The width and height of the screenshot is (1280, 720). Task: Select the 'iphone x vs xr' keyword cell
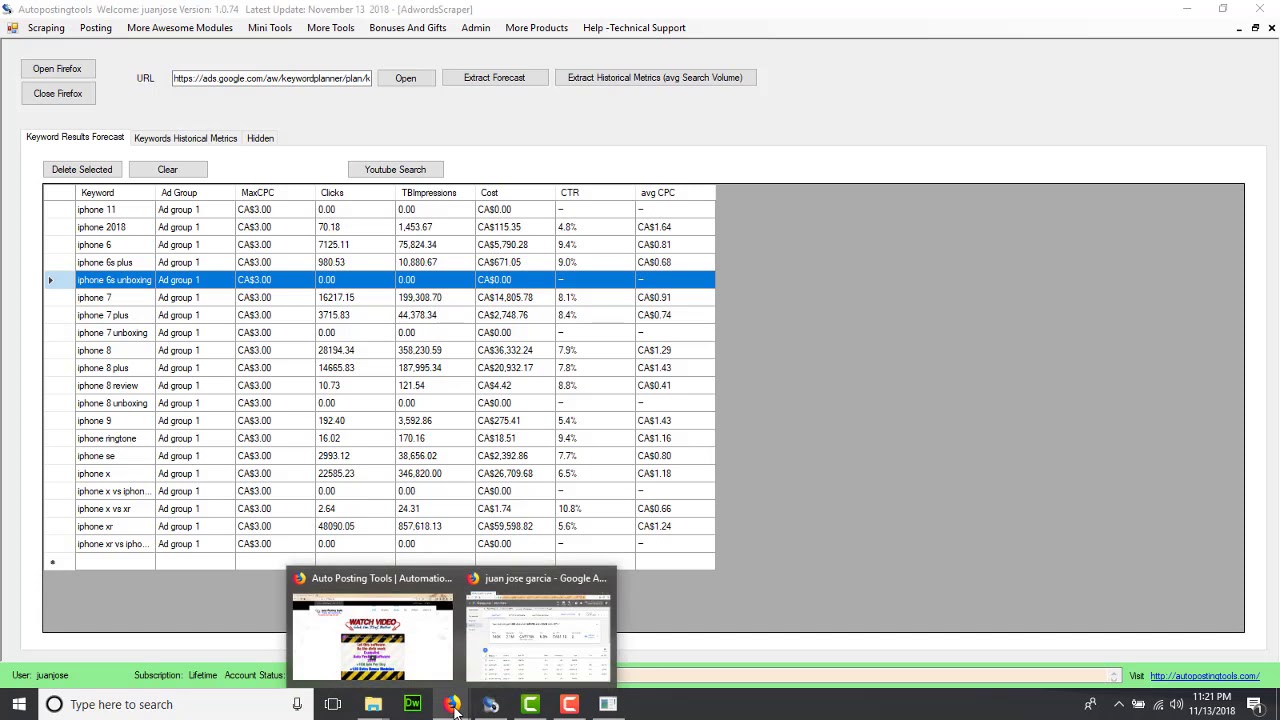coord(115,509)
